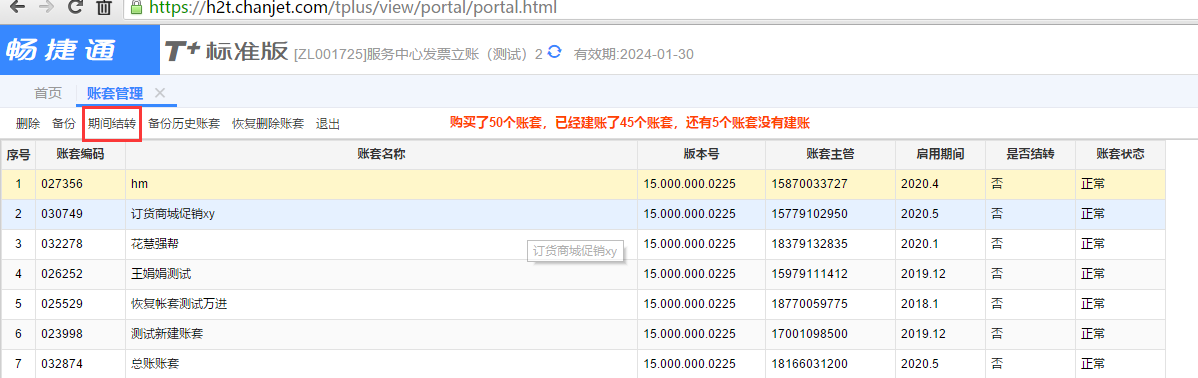Screen dimensions: 1198x378
Task: Click the 启用期间 column header
Action: pos(941,154)
